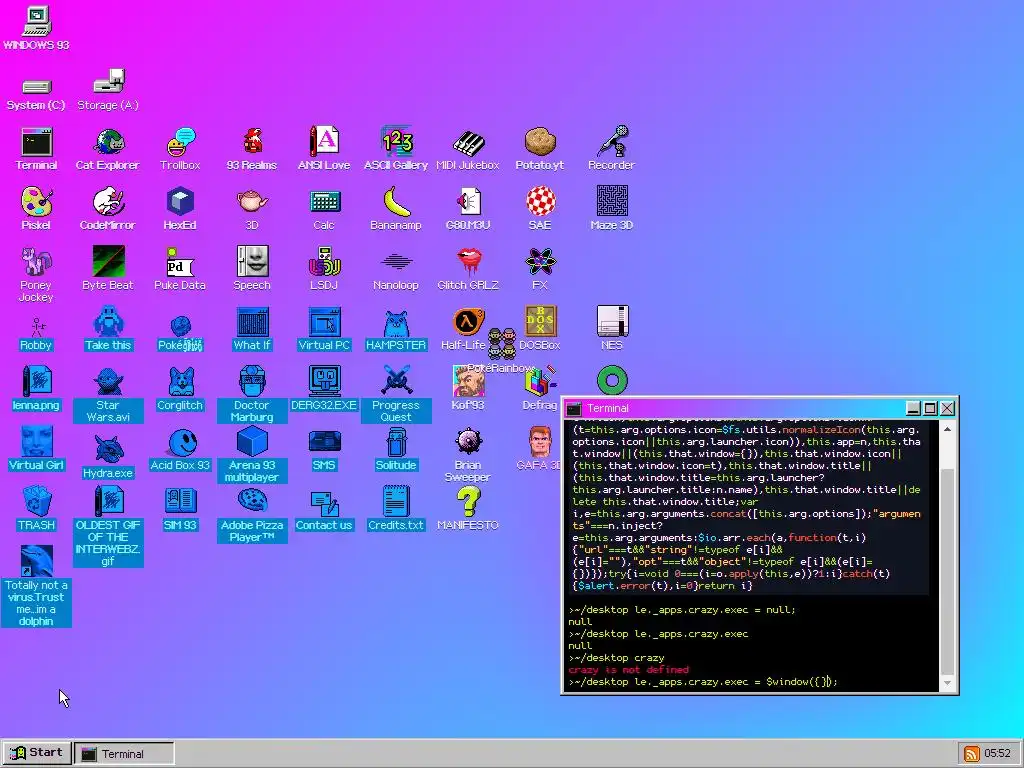Launch the Calc calculator icon
The image size is (1024, 768).
[x=324, y=209]
